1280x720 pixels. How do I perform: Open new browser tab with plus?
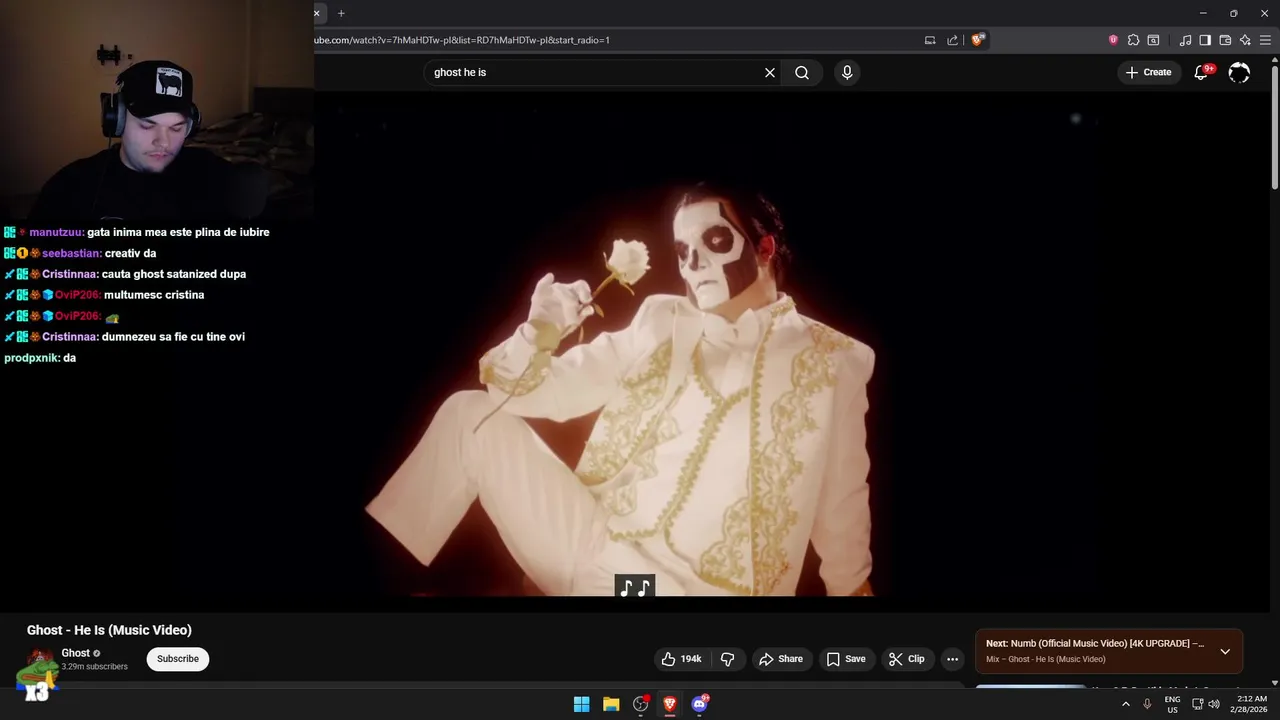pos(341,13)
